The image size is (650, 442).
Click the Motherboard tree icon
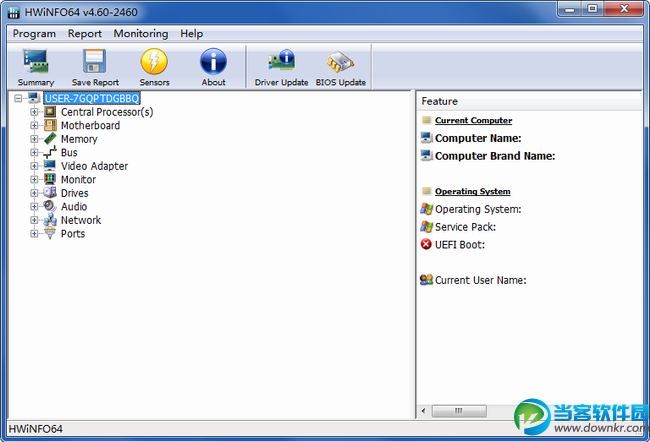[50, 125]
